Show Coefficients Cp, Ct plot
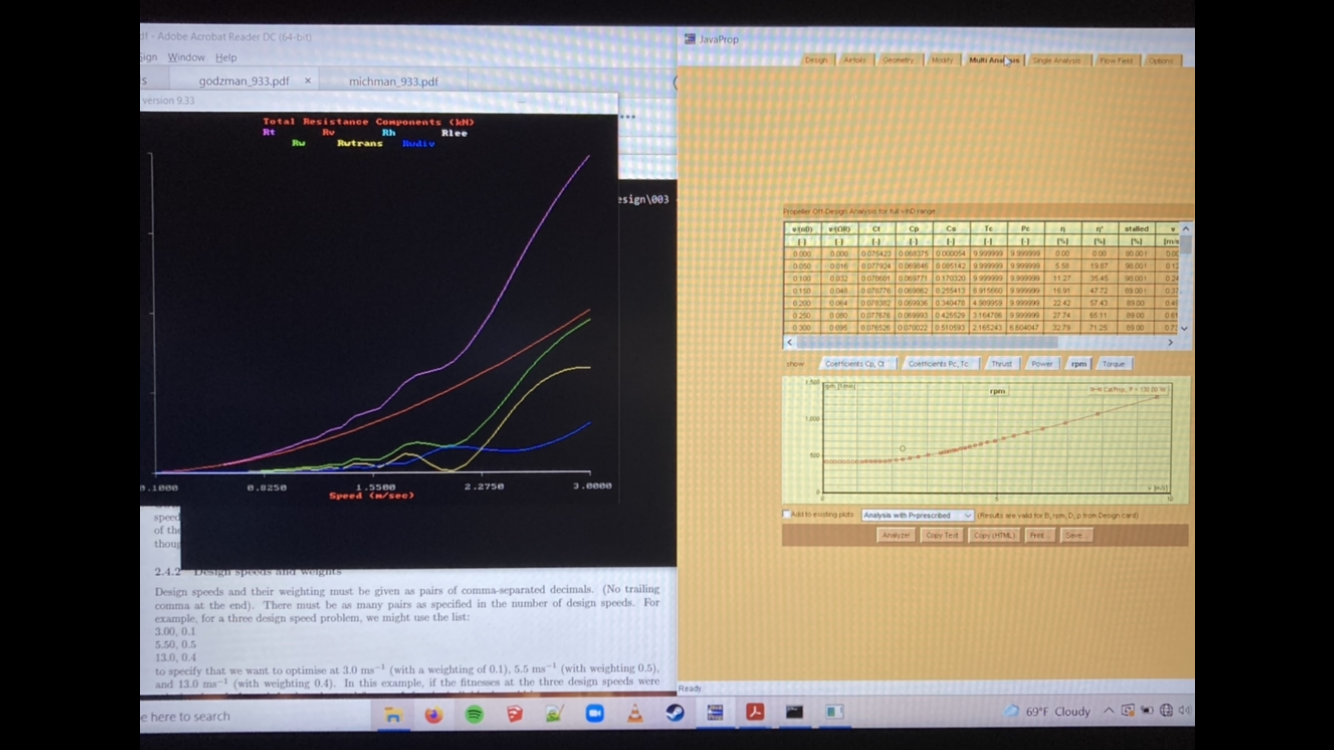Image resolution: width=1334 pixels, height=750 pixels. pyautogui.click(x=858, y=363)
